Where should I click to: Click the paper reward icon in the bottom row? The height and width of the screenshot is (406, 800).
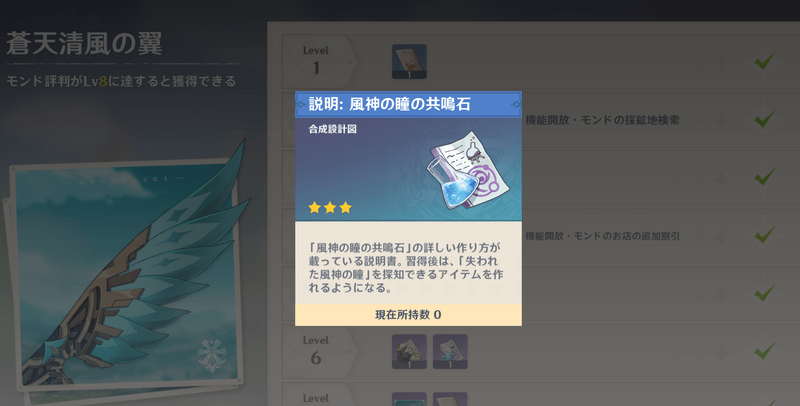coord(450,399)
